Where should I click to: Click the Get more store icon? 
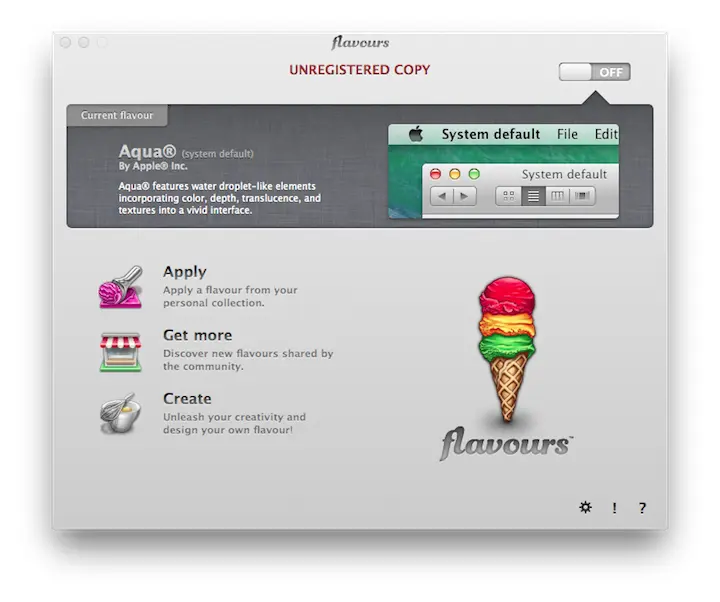tap(120, 352)
